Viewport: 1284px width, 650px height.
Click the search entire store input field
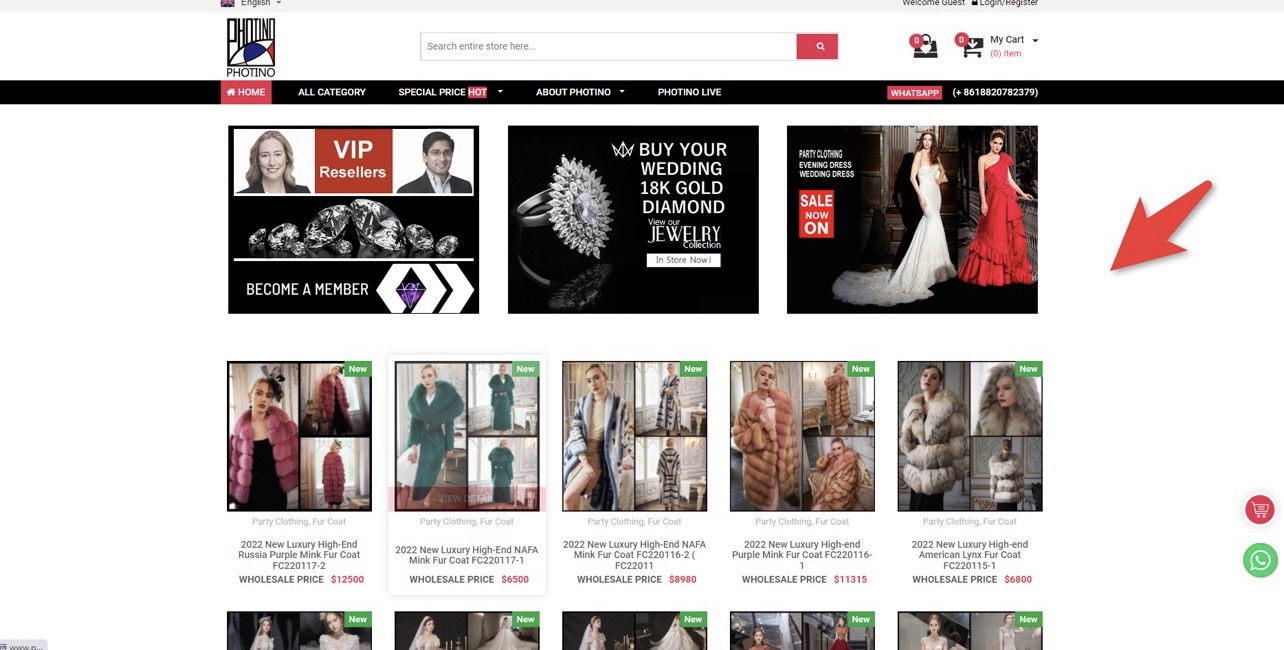coord(608,46)
